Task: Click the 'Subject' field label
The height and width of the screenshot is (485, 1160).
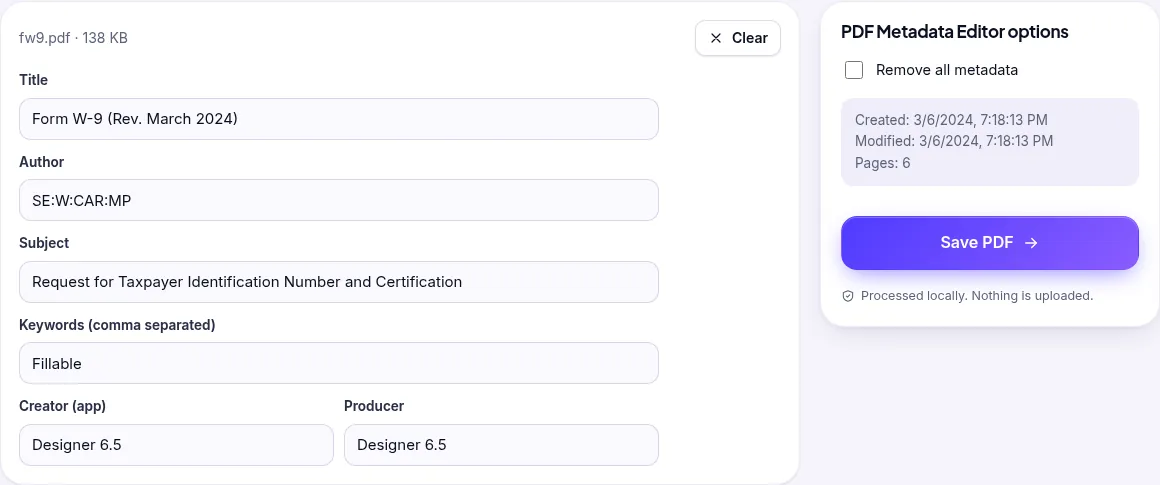Action: point(44,243)
